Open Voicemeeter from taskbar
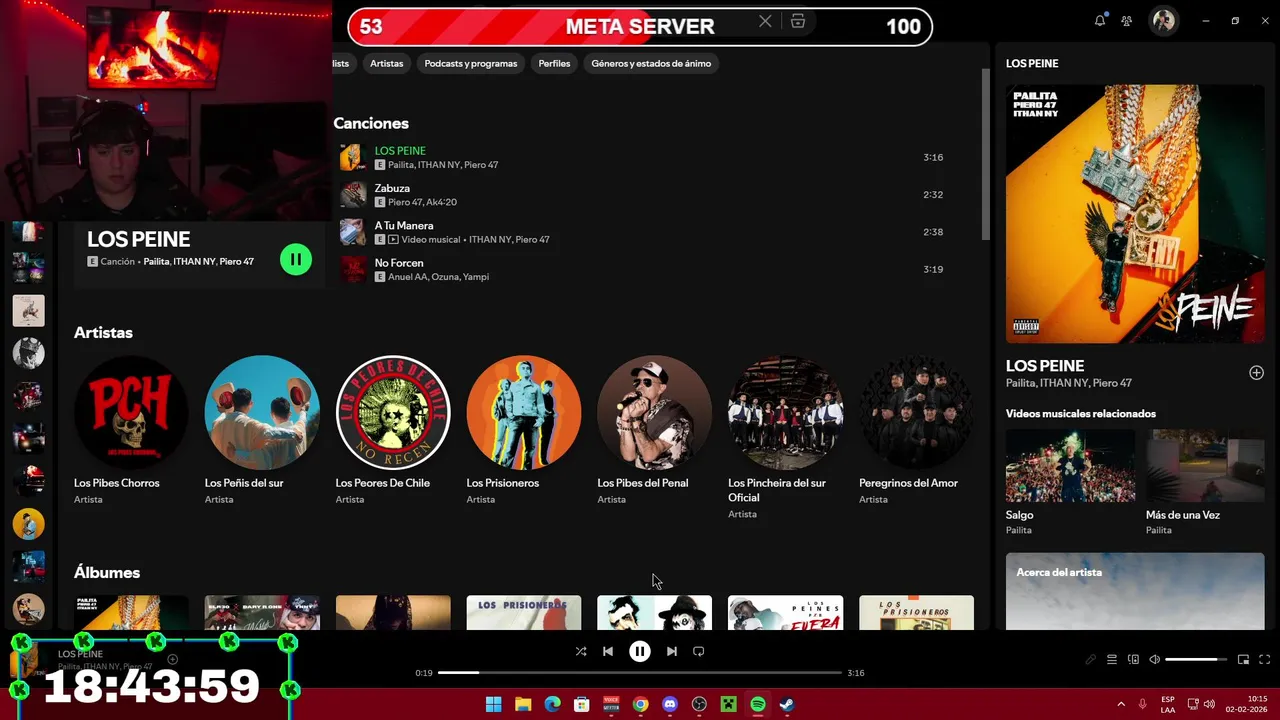The image size is (1280, 720). (x=611, y=704)
